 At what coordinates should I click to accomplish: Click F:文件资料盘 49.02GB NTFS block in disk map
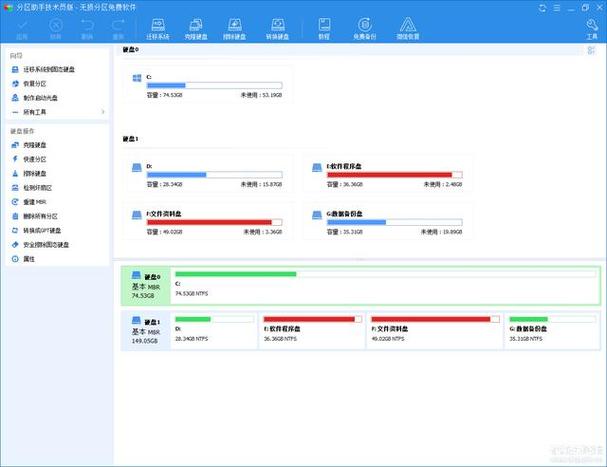(435, 330)
